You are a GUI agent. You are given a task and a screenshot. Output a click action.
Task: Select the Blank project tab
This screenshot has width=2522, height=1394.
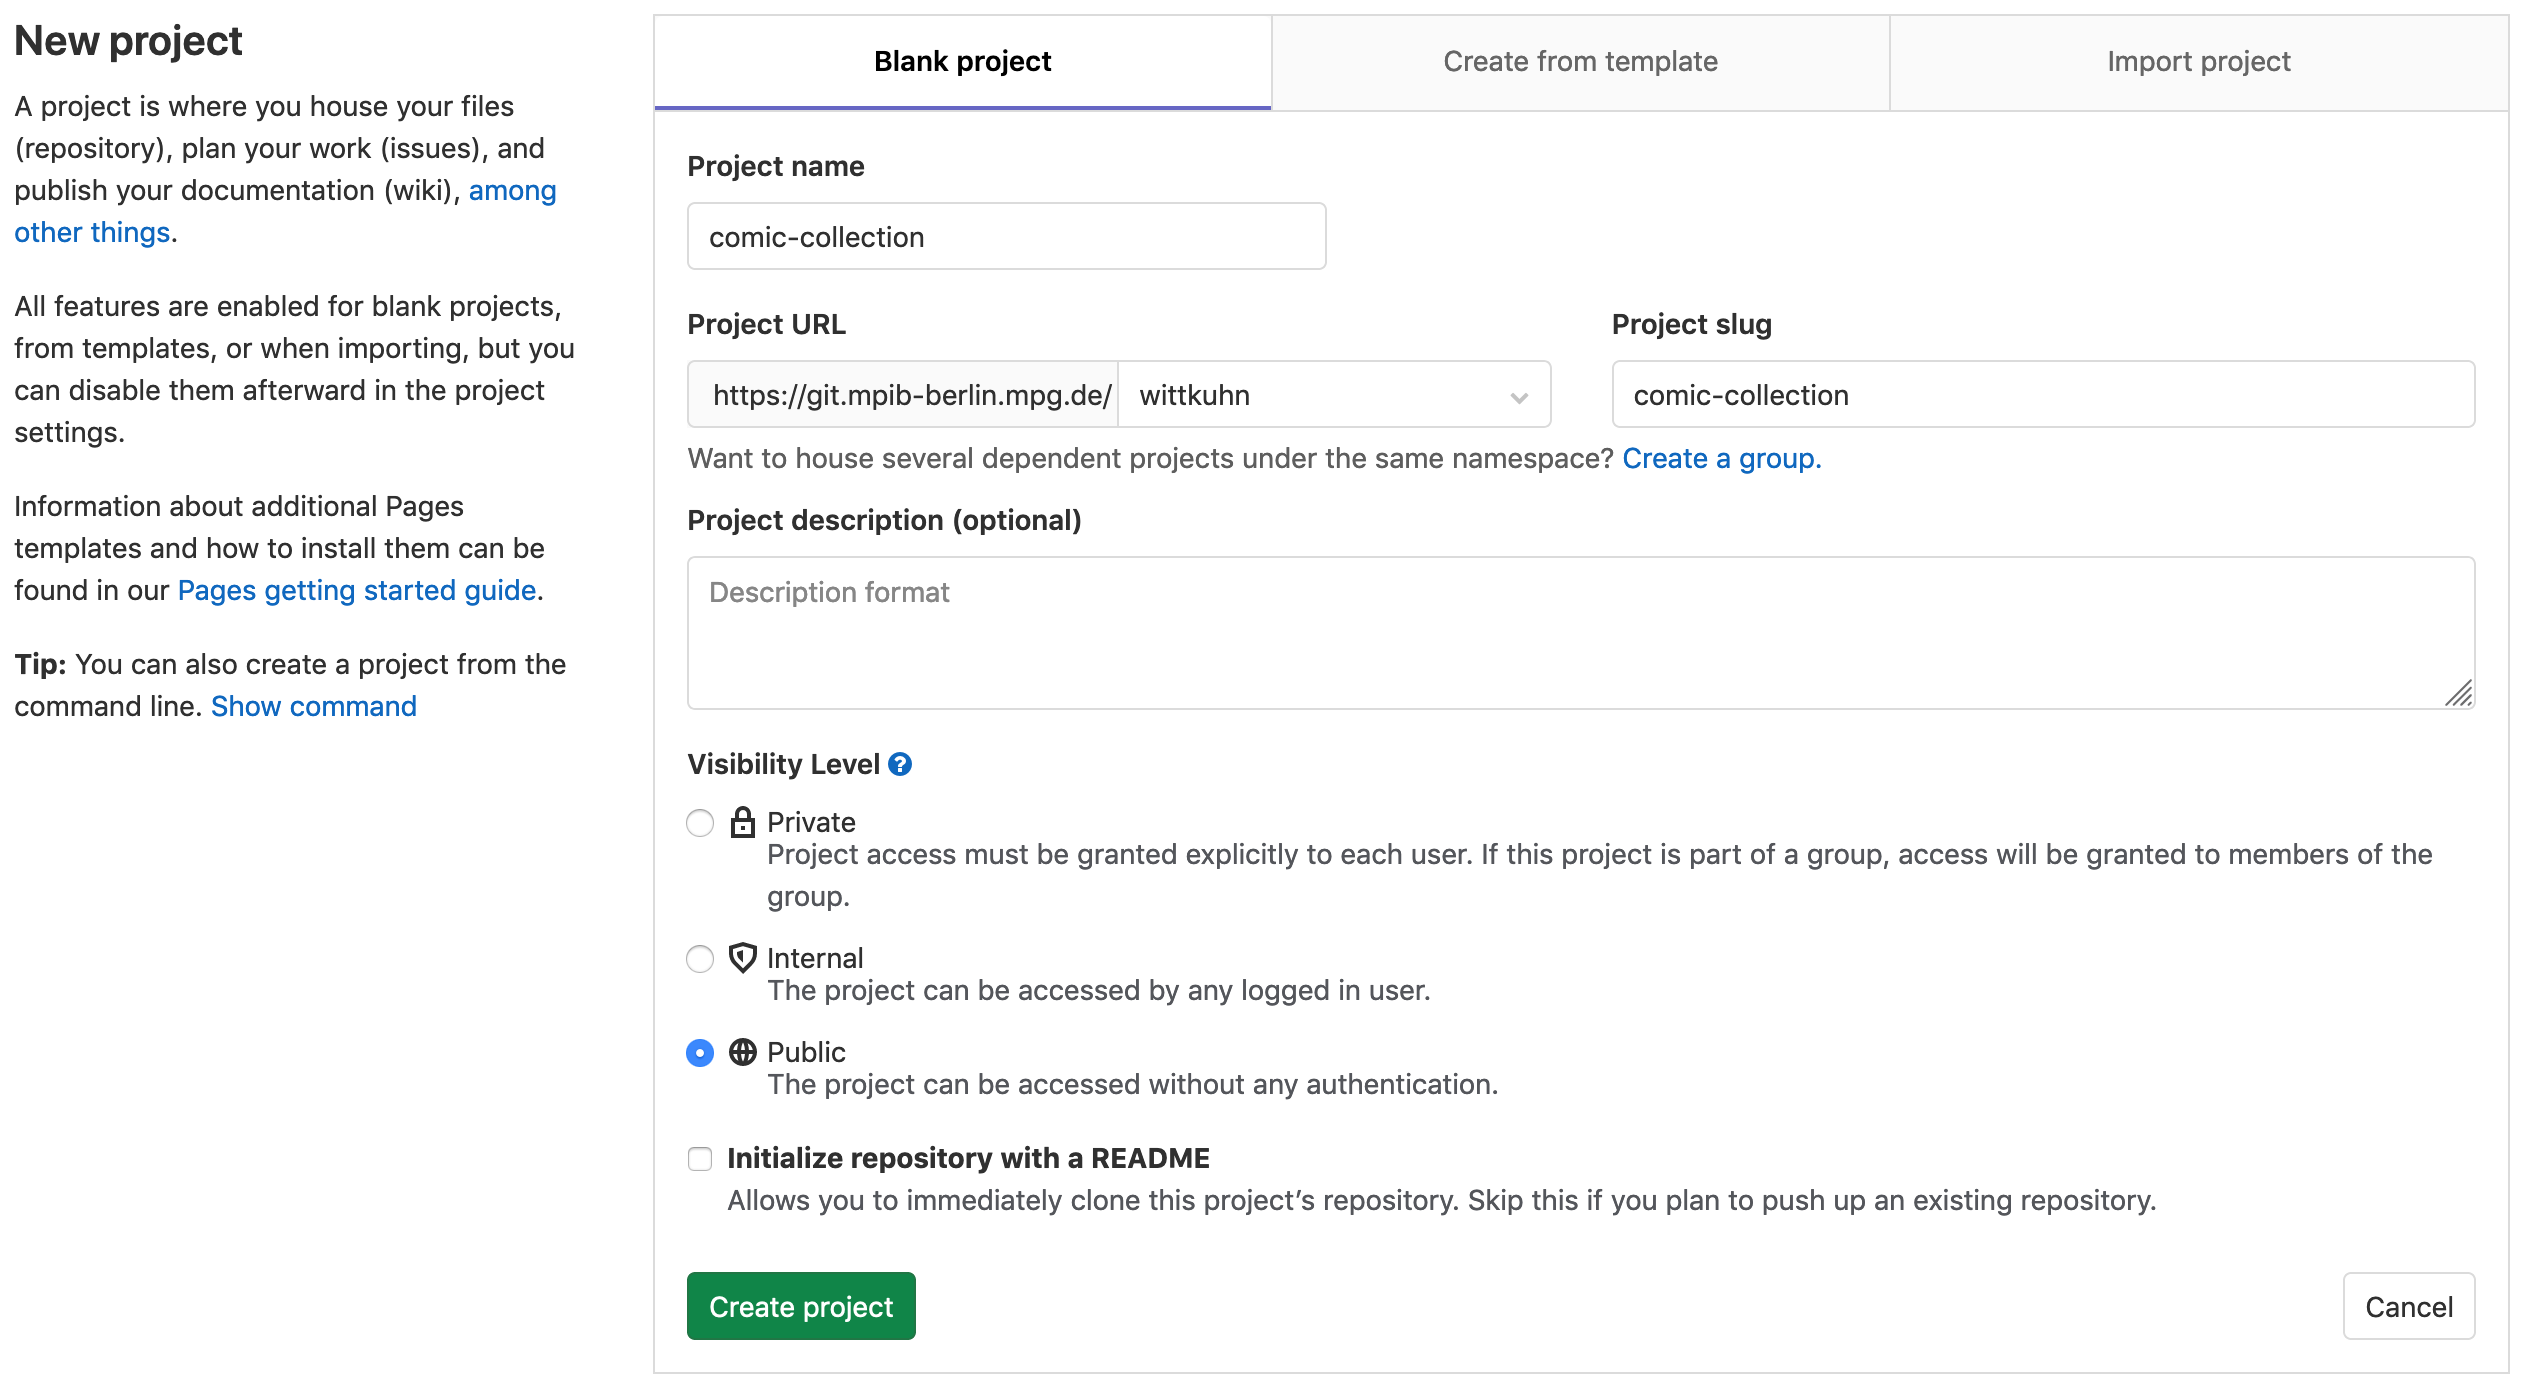click(962, 62)
